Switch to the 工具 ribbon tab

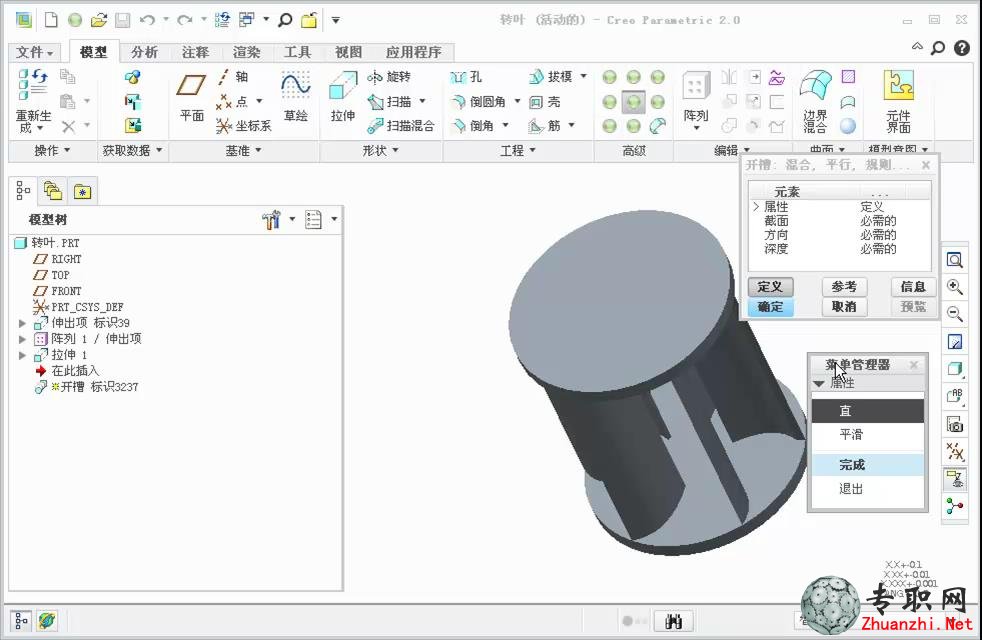point(297,52)
